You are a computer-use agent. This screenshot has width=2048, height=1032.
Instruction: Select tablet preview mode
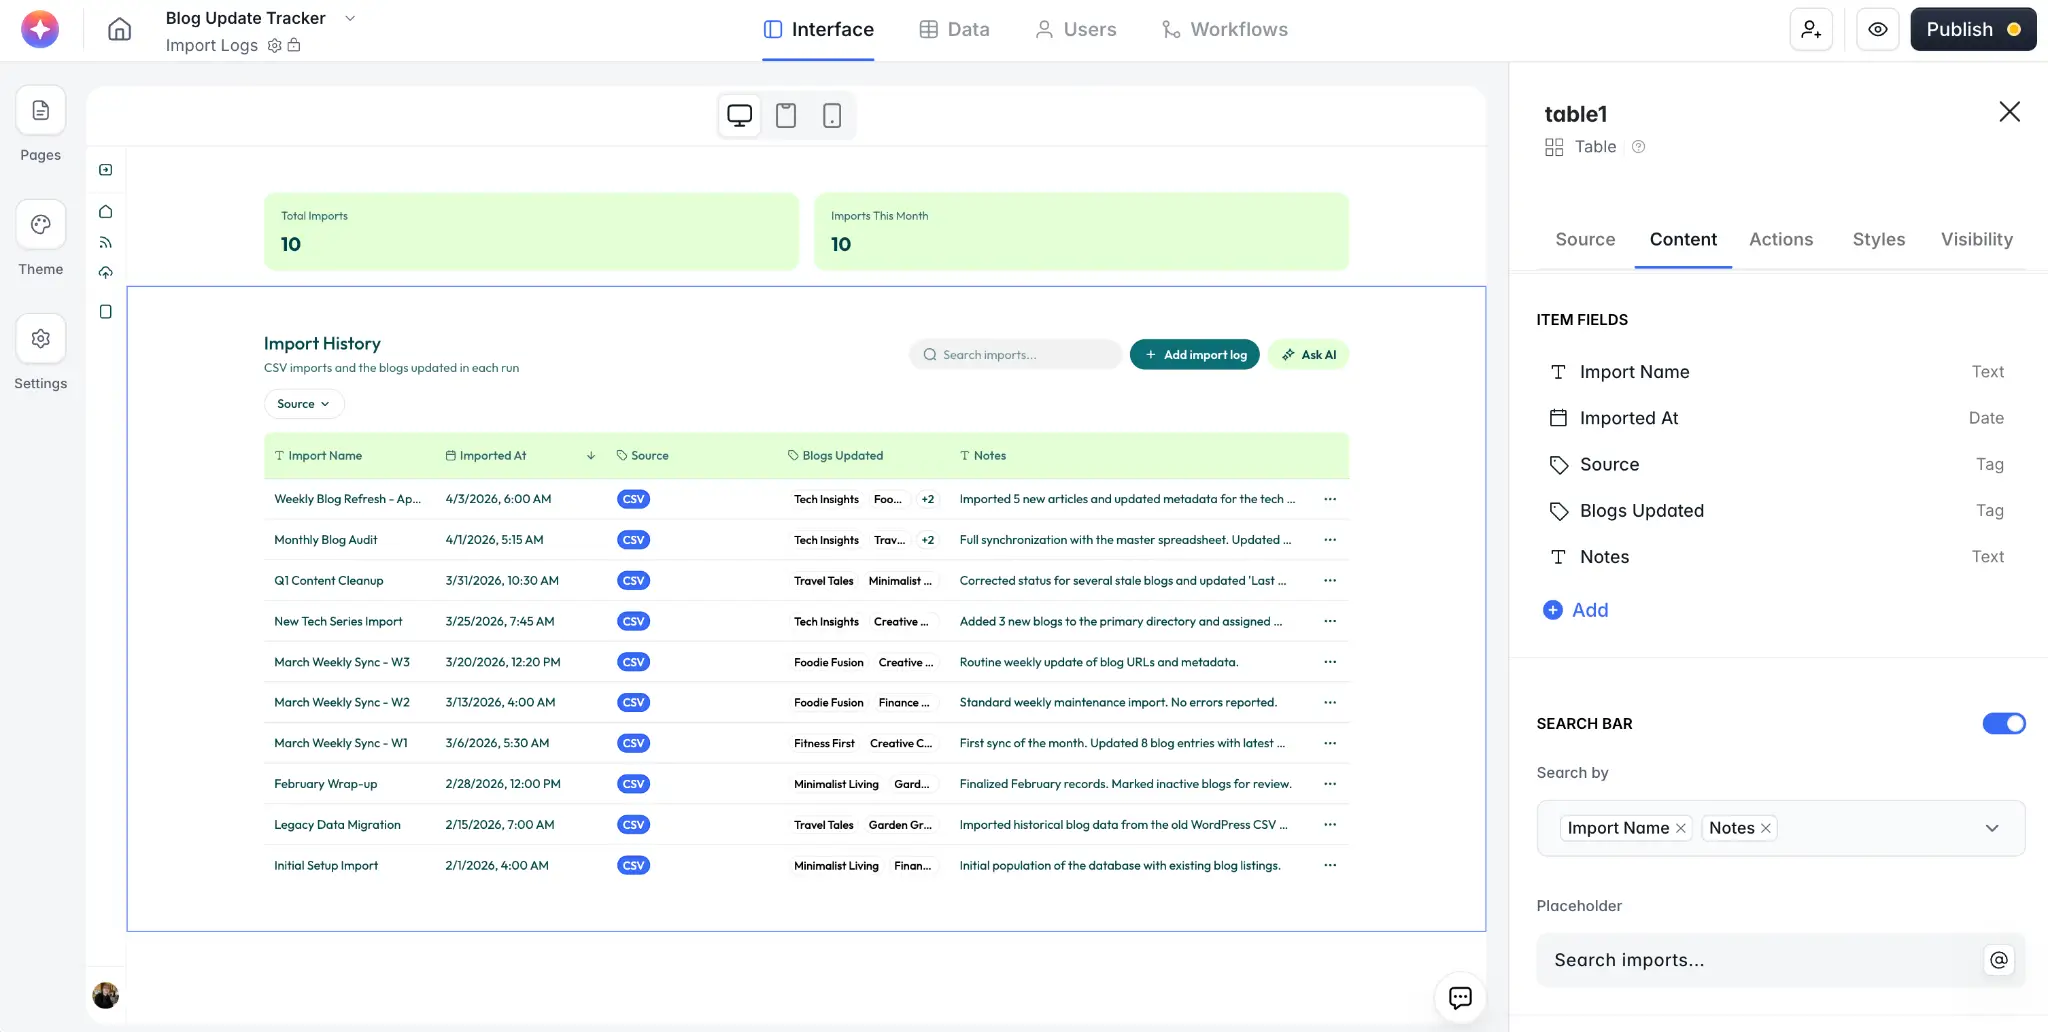pyautogui.click(x=786, y=116)
